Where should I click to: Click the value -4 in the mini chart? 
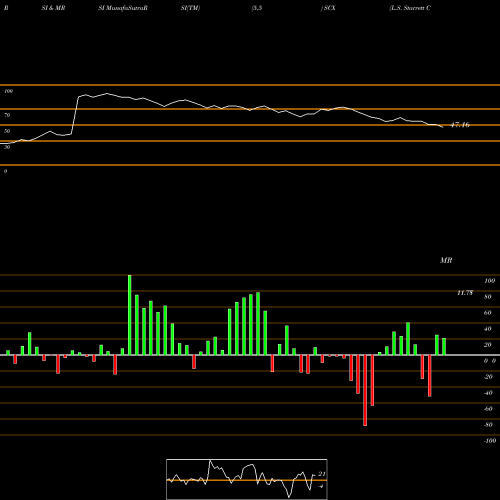pos(321,486)
